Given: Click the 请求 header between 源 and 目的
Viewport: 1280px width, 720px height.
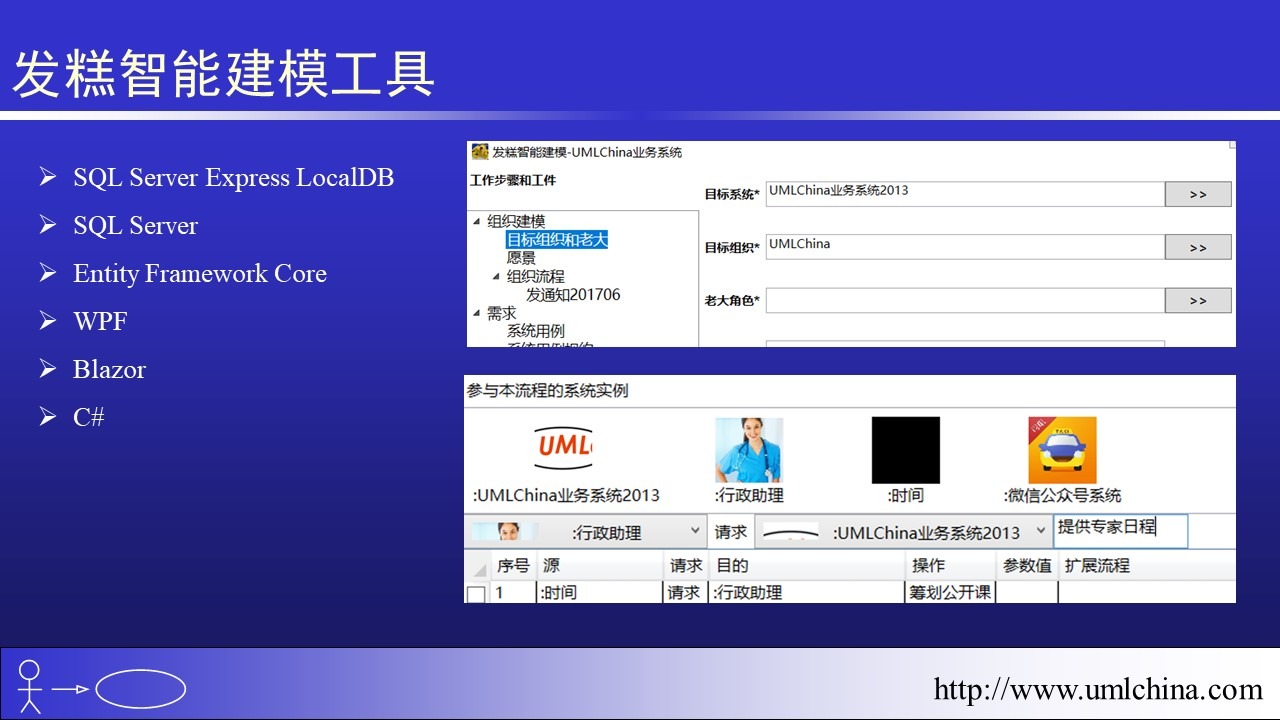Looking at the screenshot, I should click(x=686, y=566).
